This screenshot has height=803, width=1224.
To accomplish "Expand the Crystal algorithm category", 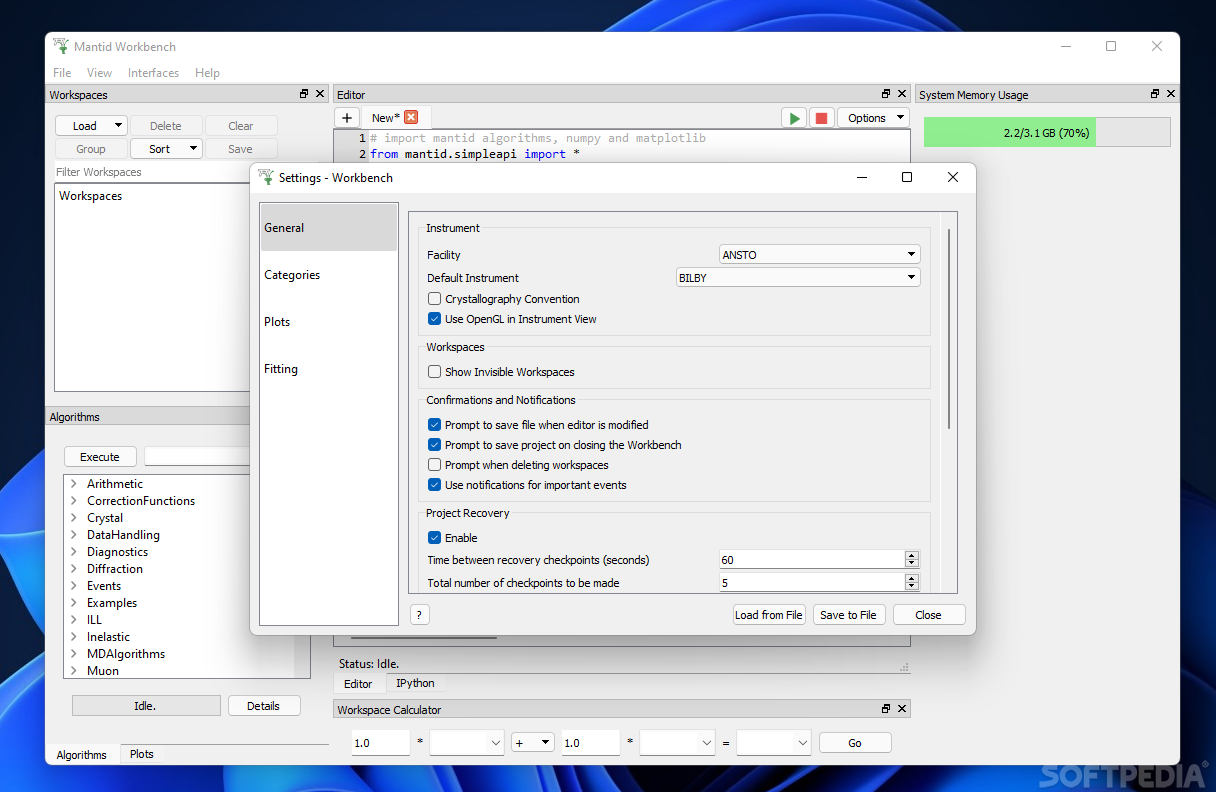I will [x=74, y=518].
